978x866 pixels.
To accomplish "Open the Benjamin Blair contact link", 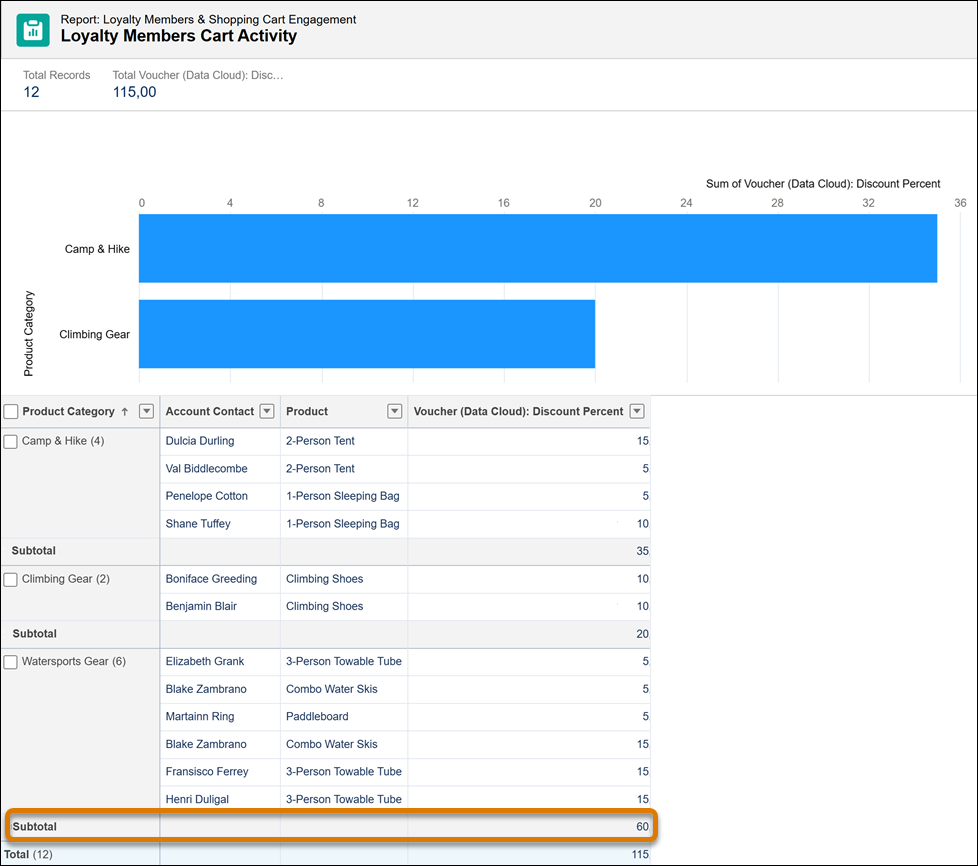I will pos(201,606).
